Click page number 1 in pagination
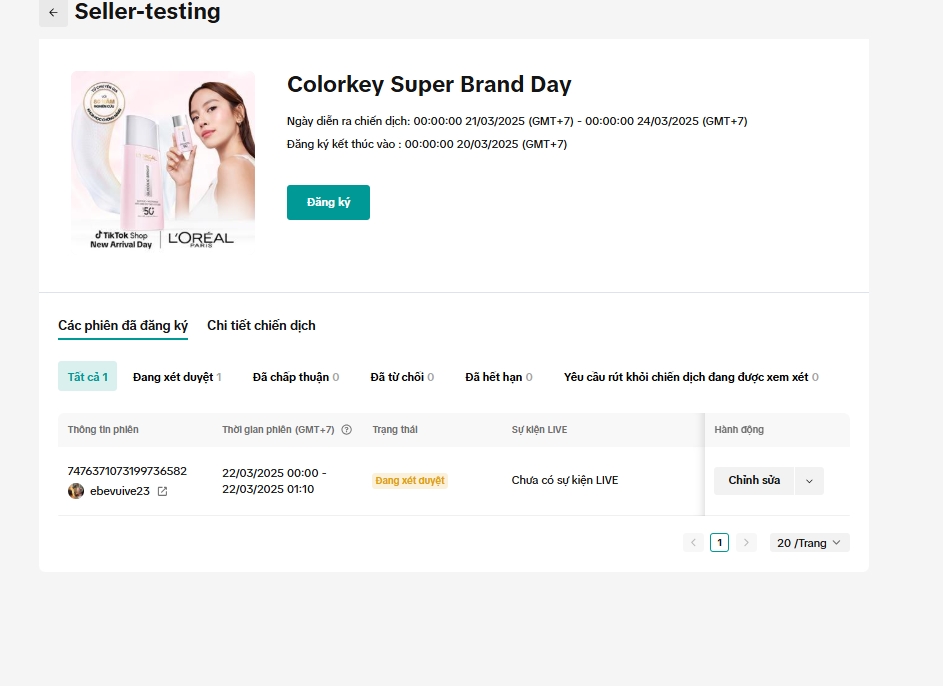This screenshot has height=686, width=943. pos(719,543)
